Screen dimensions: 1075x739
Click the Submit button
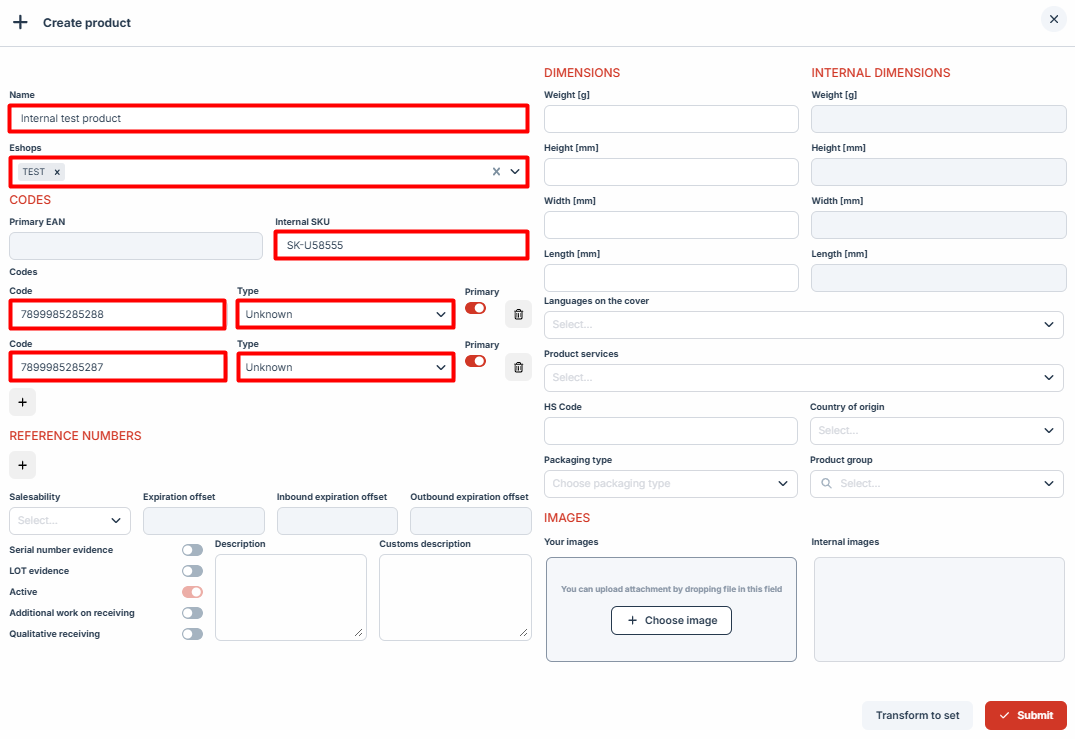1025,715
